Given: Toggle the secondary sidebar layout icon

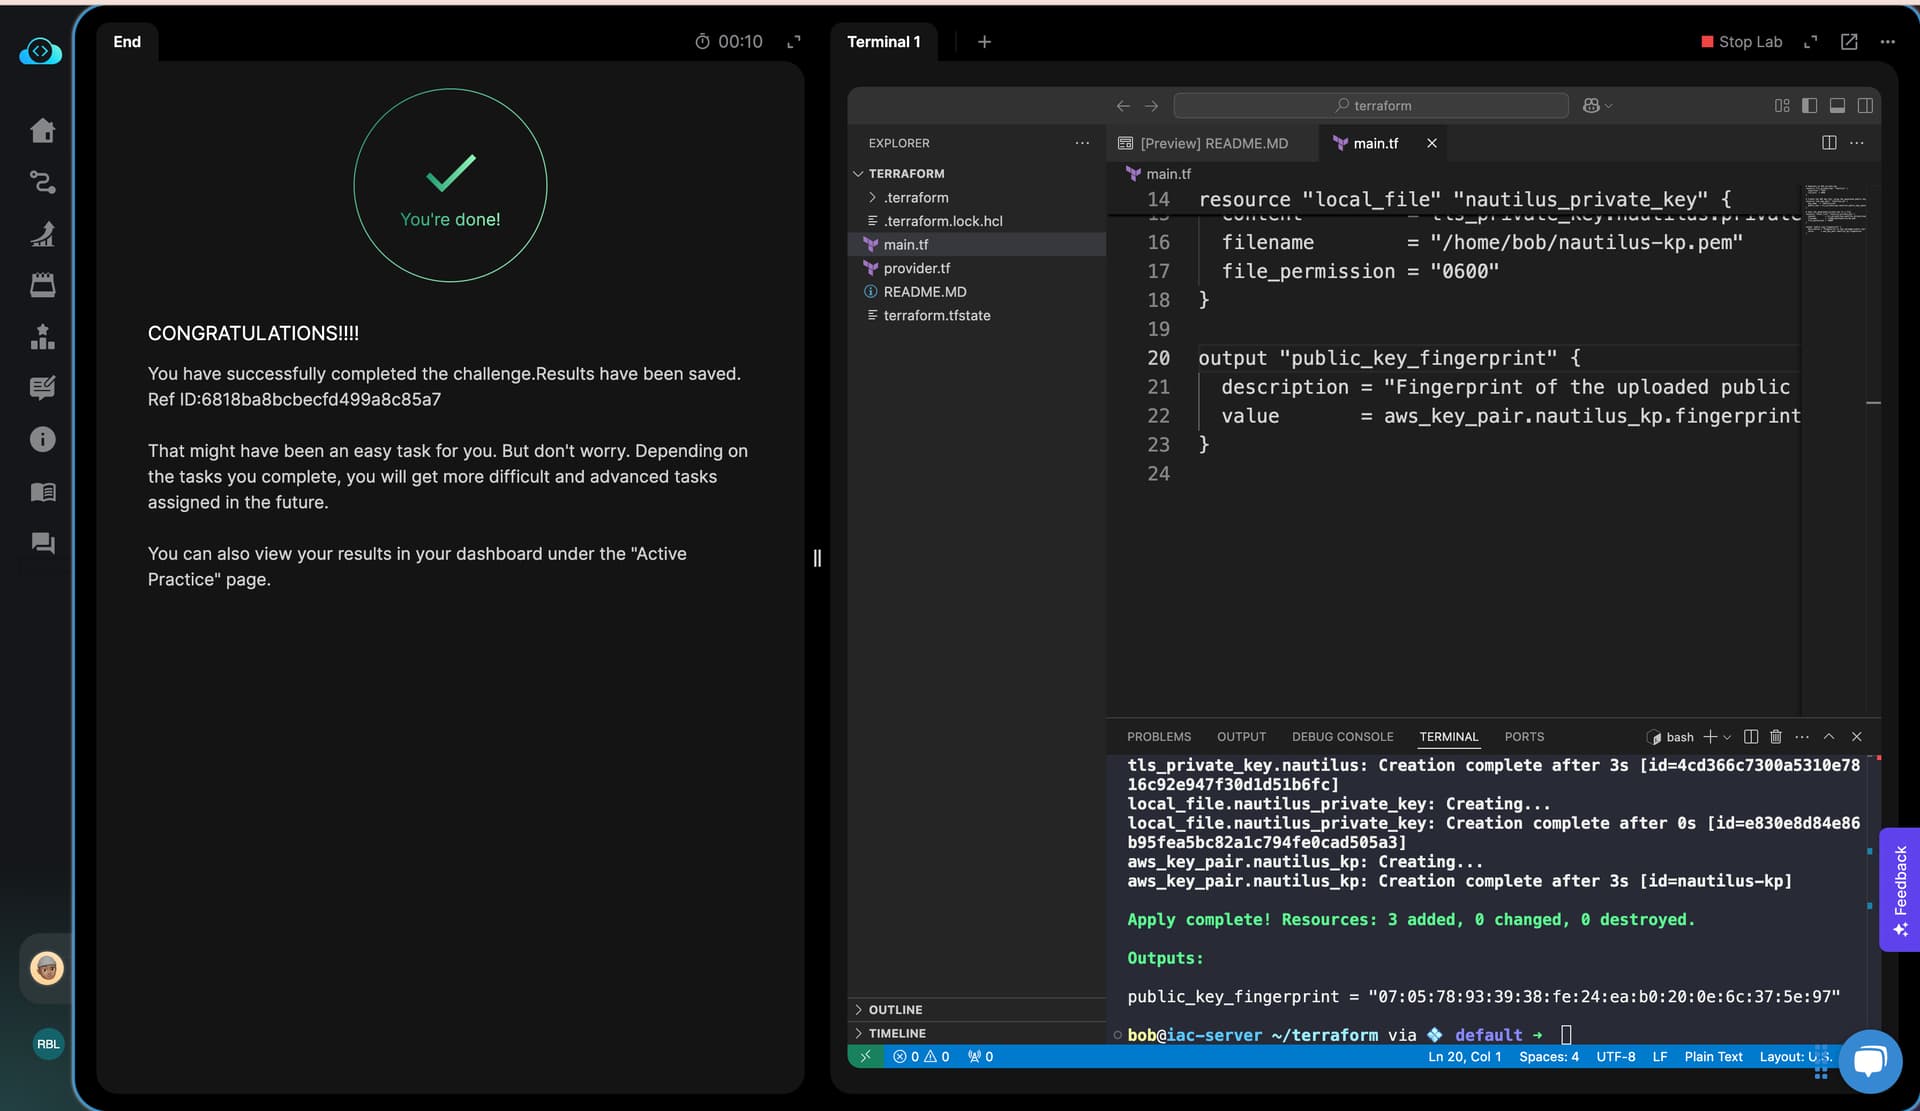Looking at the screenshot, I should (x=1865, y=106).
